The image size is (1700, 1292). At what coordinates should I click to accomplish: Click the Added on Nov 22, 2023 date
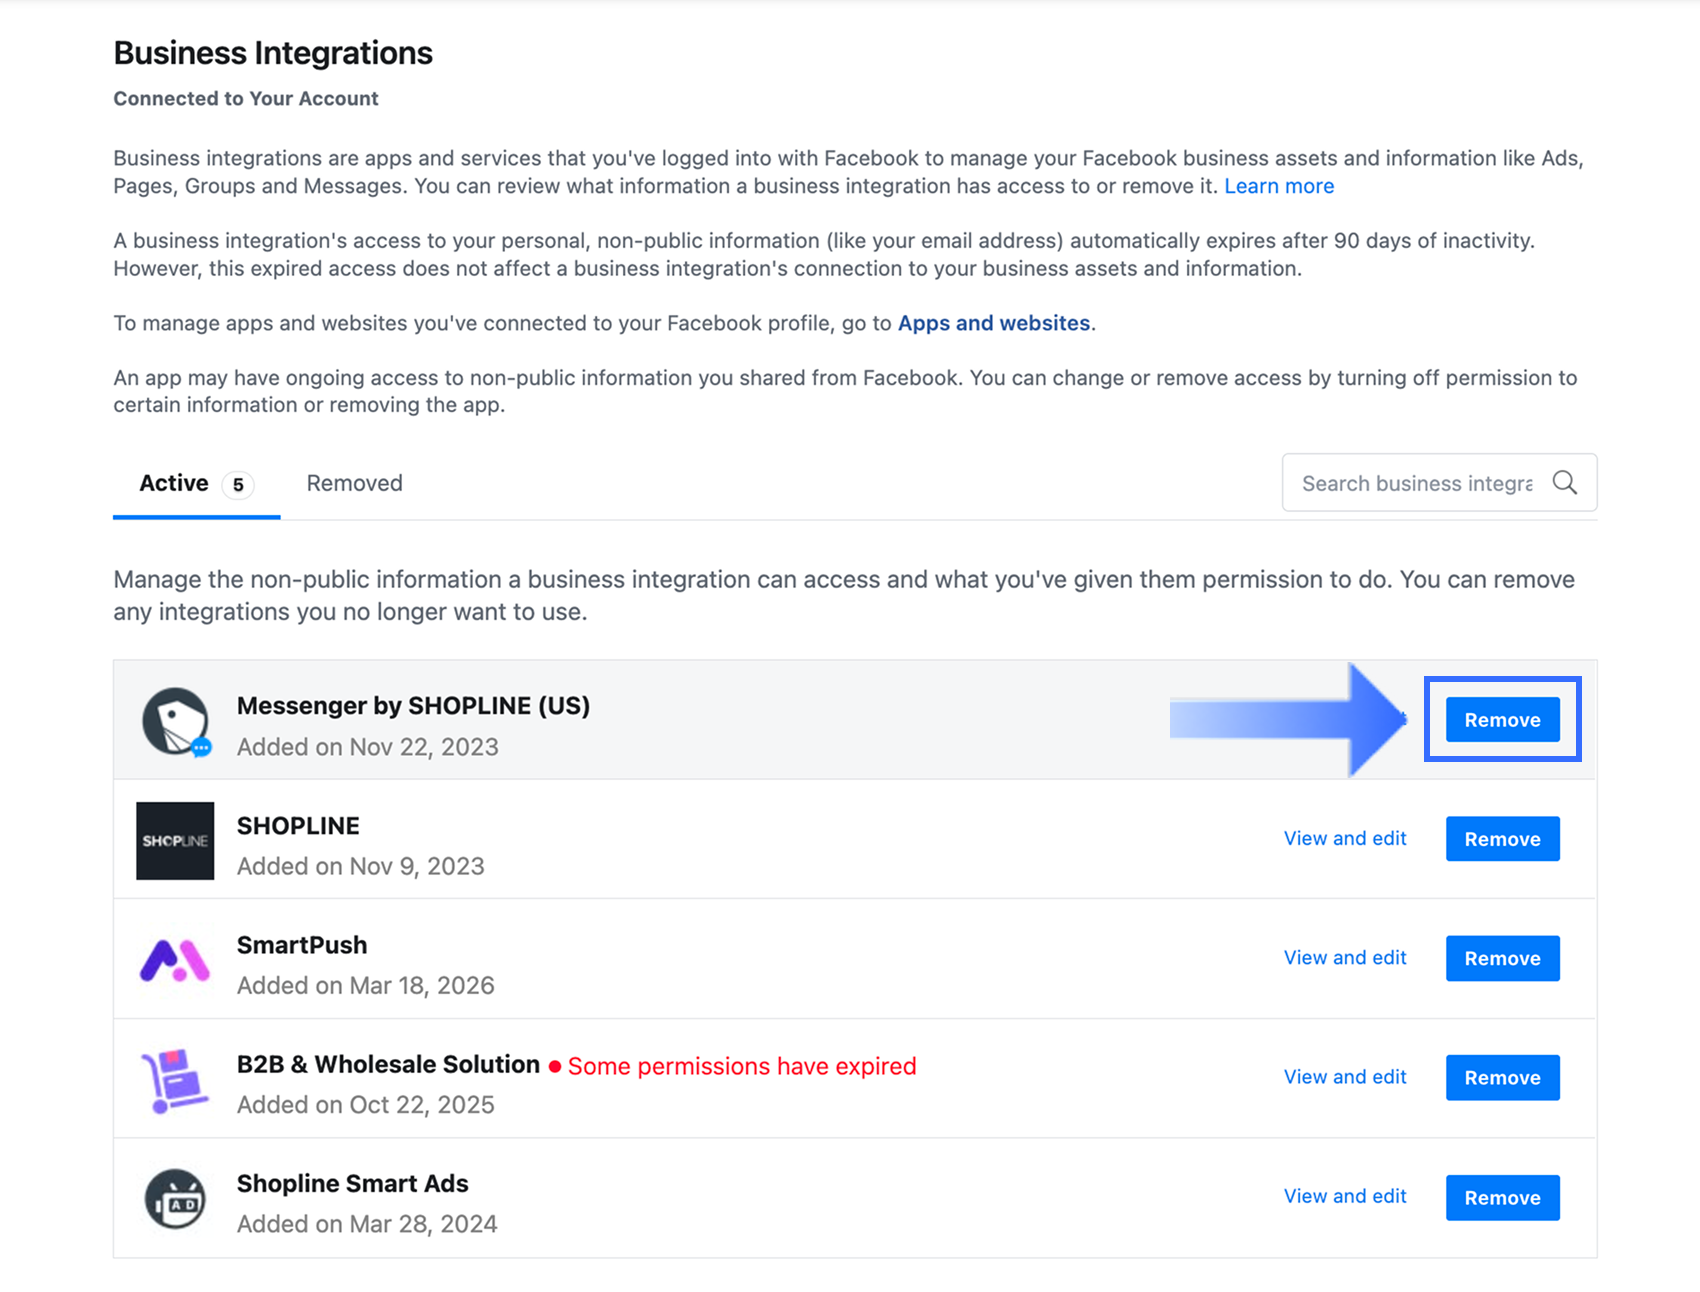point(367,747)
